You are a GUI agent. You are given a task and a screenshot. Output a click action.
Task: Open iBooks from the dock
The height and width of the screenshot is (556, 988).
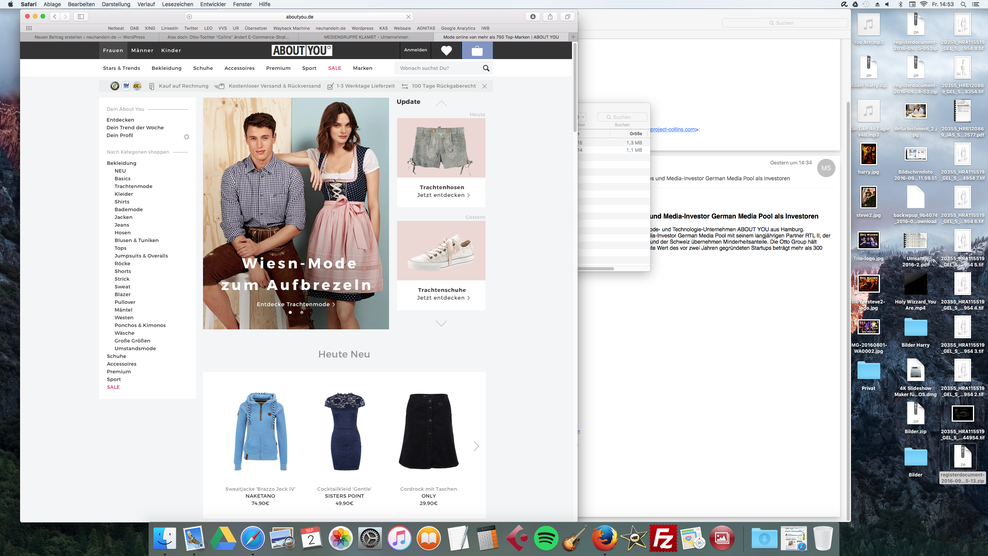(x=428, y=538)
